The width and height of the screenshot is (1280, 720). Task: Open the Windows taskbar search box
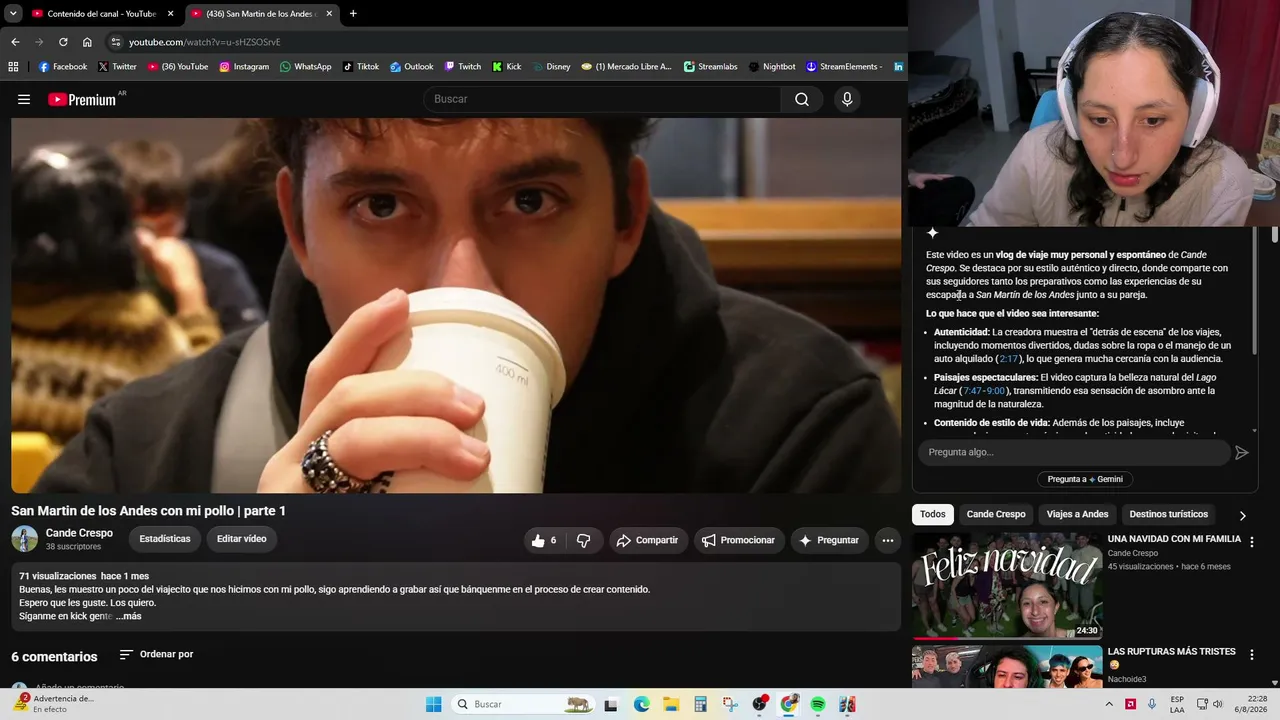point(522,704)
